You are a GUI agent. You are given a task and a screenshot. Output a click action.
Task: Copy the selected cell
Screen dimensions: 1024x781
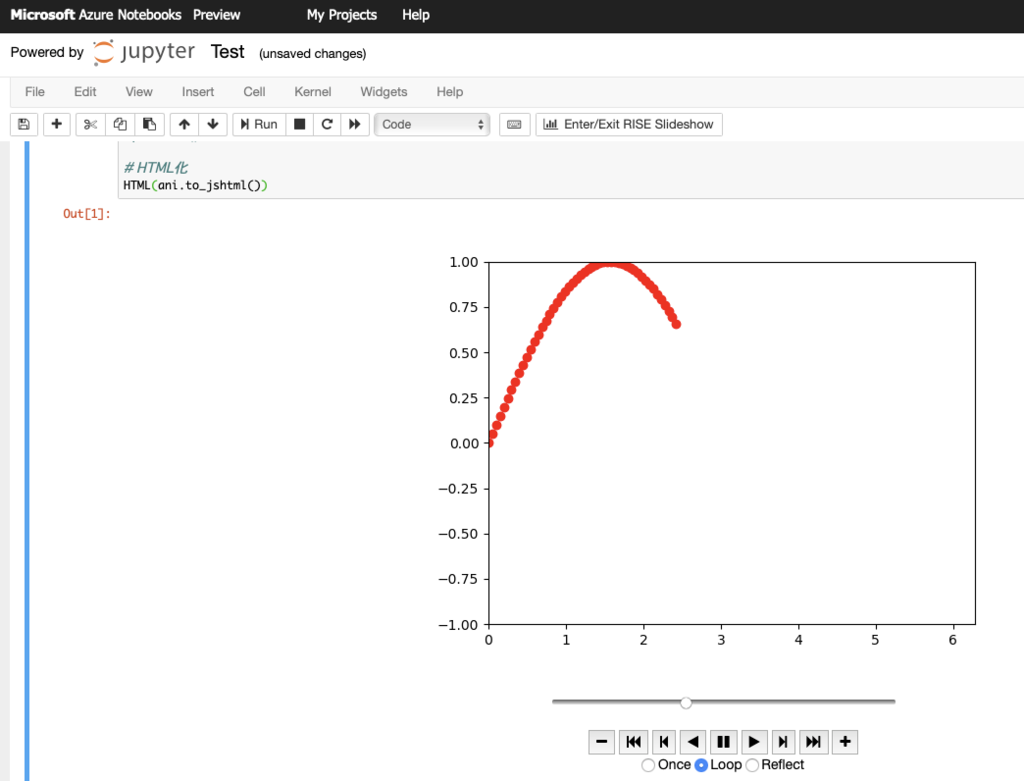[119, 124]
